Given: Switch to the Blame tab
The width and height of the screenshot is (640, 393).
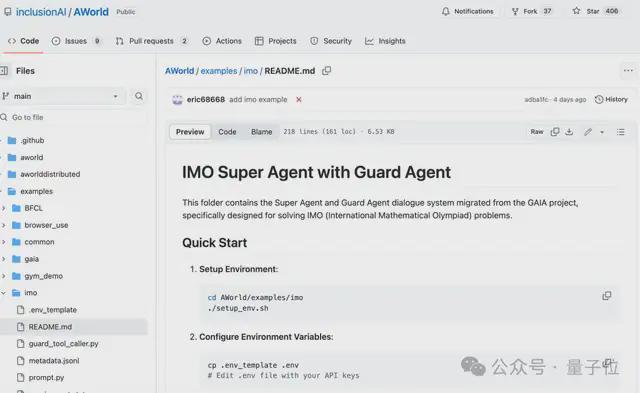Looking at the screenshot, I should (x=262, y=132).
